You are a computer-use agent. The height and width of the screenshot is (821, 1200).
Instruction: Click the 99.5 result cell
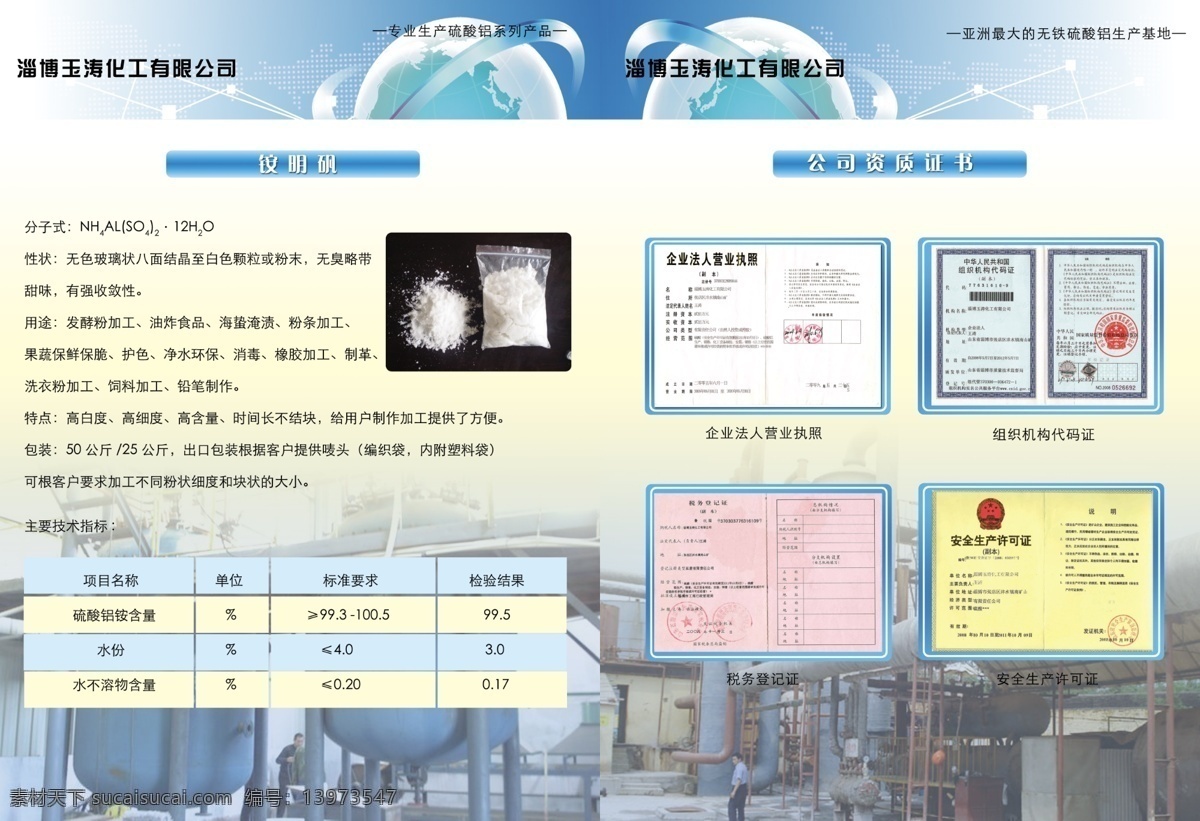[x=496, y=615]
